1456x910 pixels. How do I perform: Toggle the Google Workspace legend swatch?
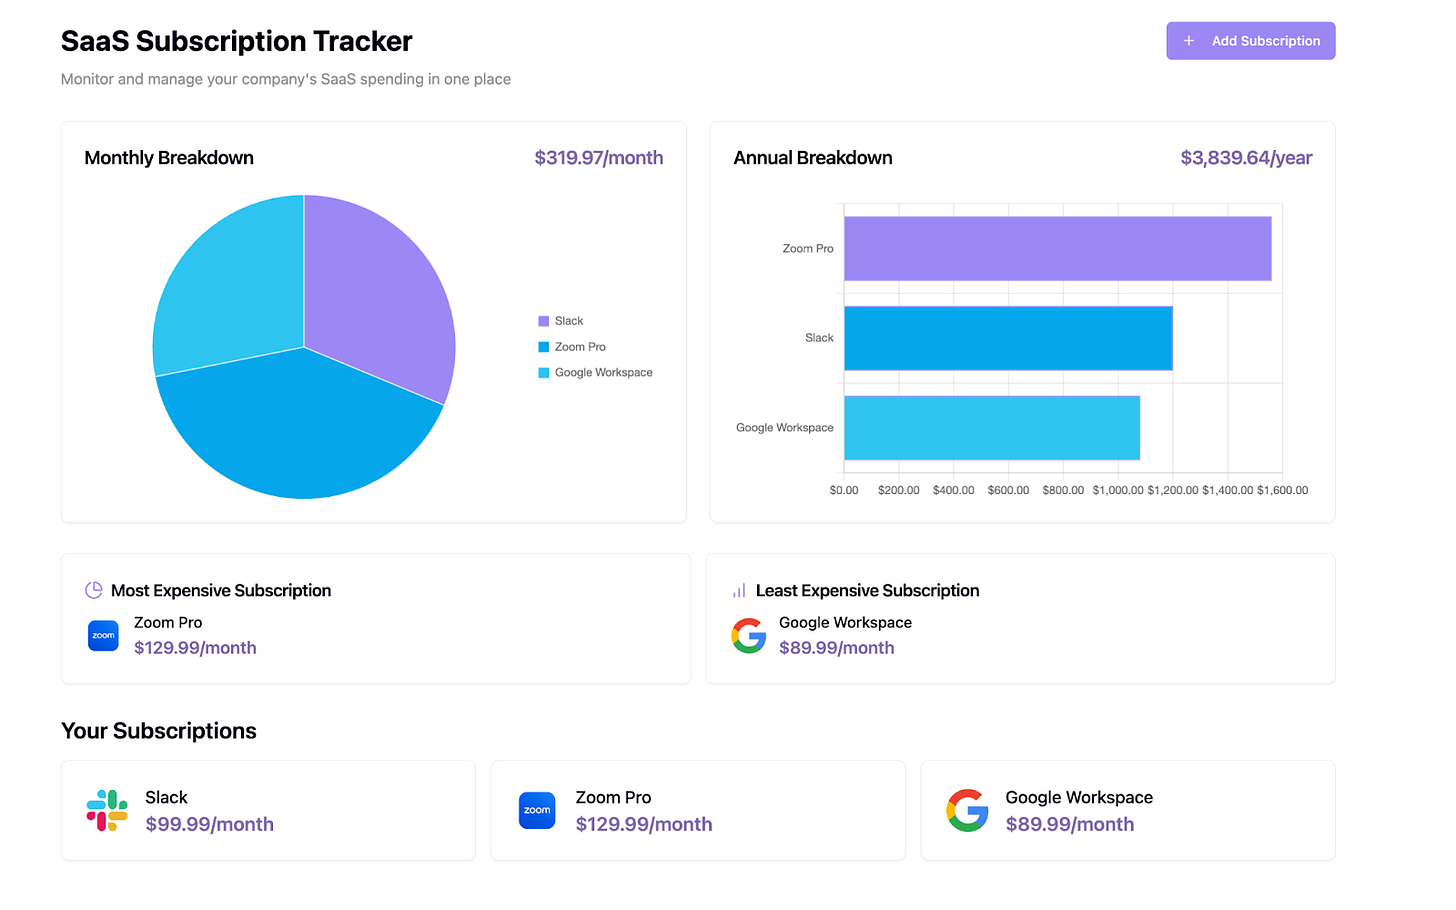[x=544, y=373]
